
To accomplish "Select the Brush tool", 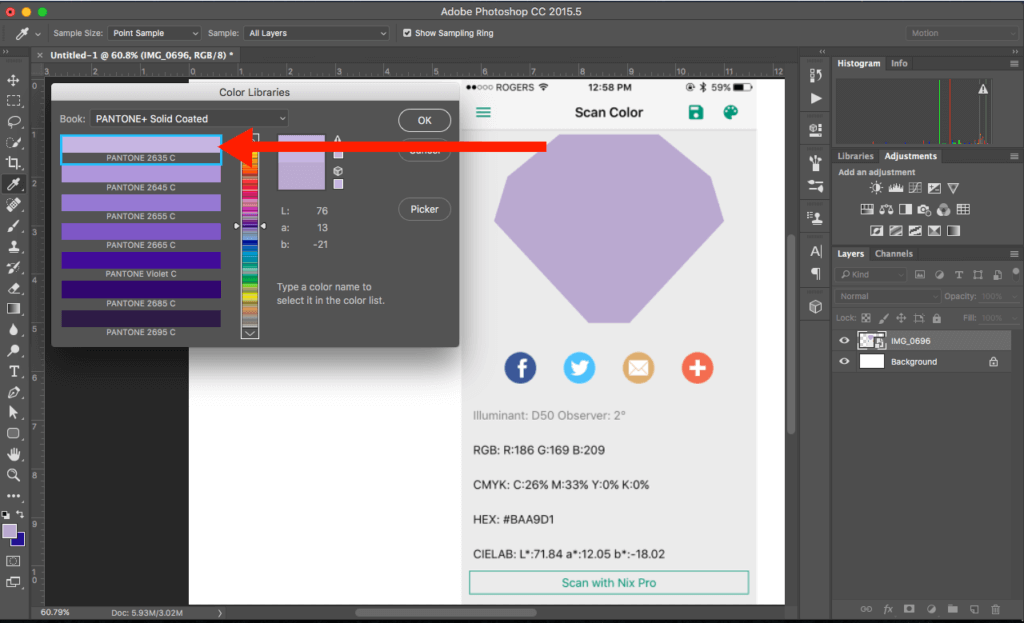I will coord(13,226).
